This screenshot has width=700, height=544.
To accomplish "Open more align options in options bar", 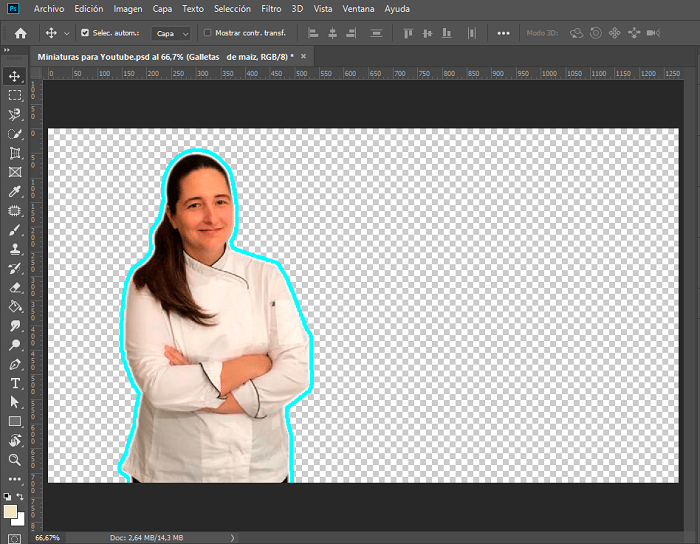I will pos(503,33).
